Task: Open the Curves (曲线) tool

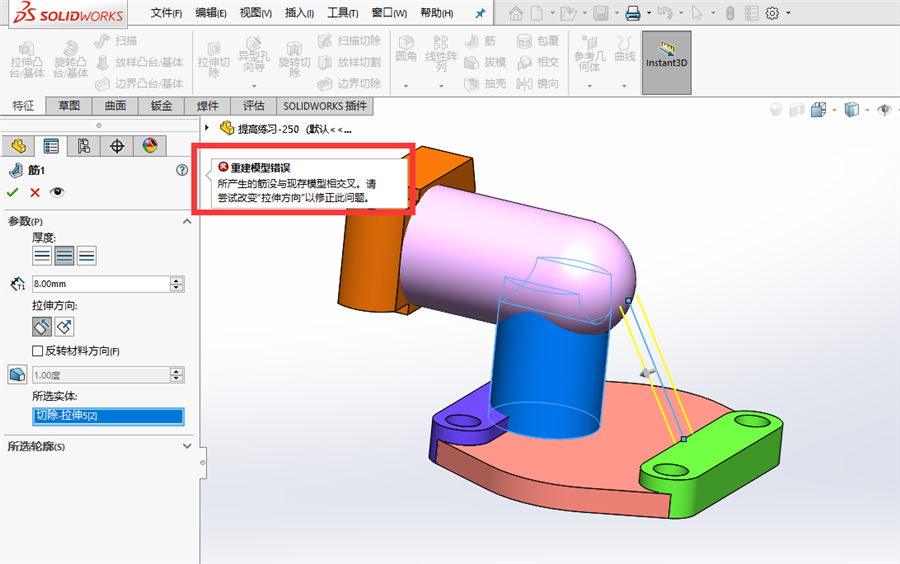Action: [x=624, y=49]
